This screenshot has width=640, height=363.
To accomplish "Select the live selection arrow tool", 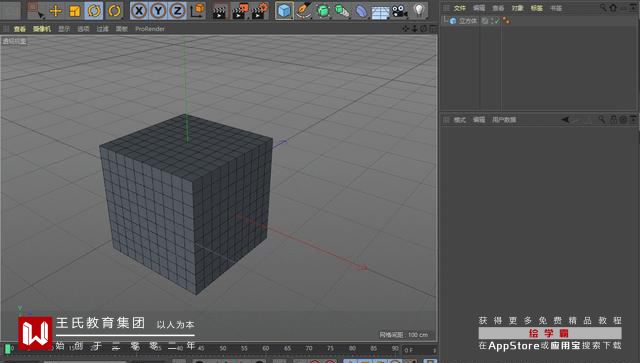I will [x=36, y=11].
